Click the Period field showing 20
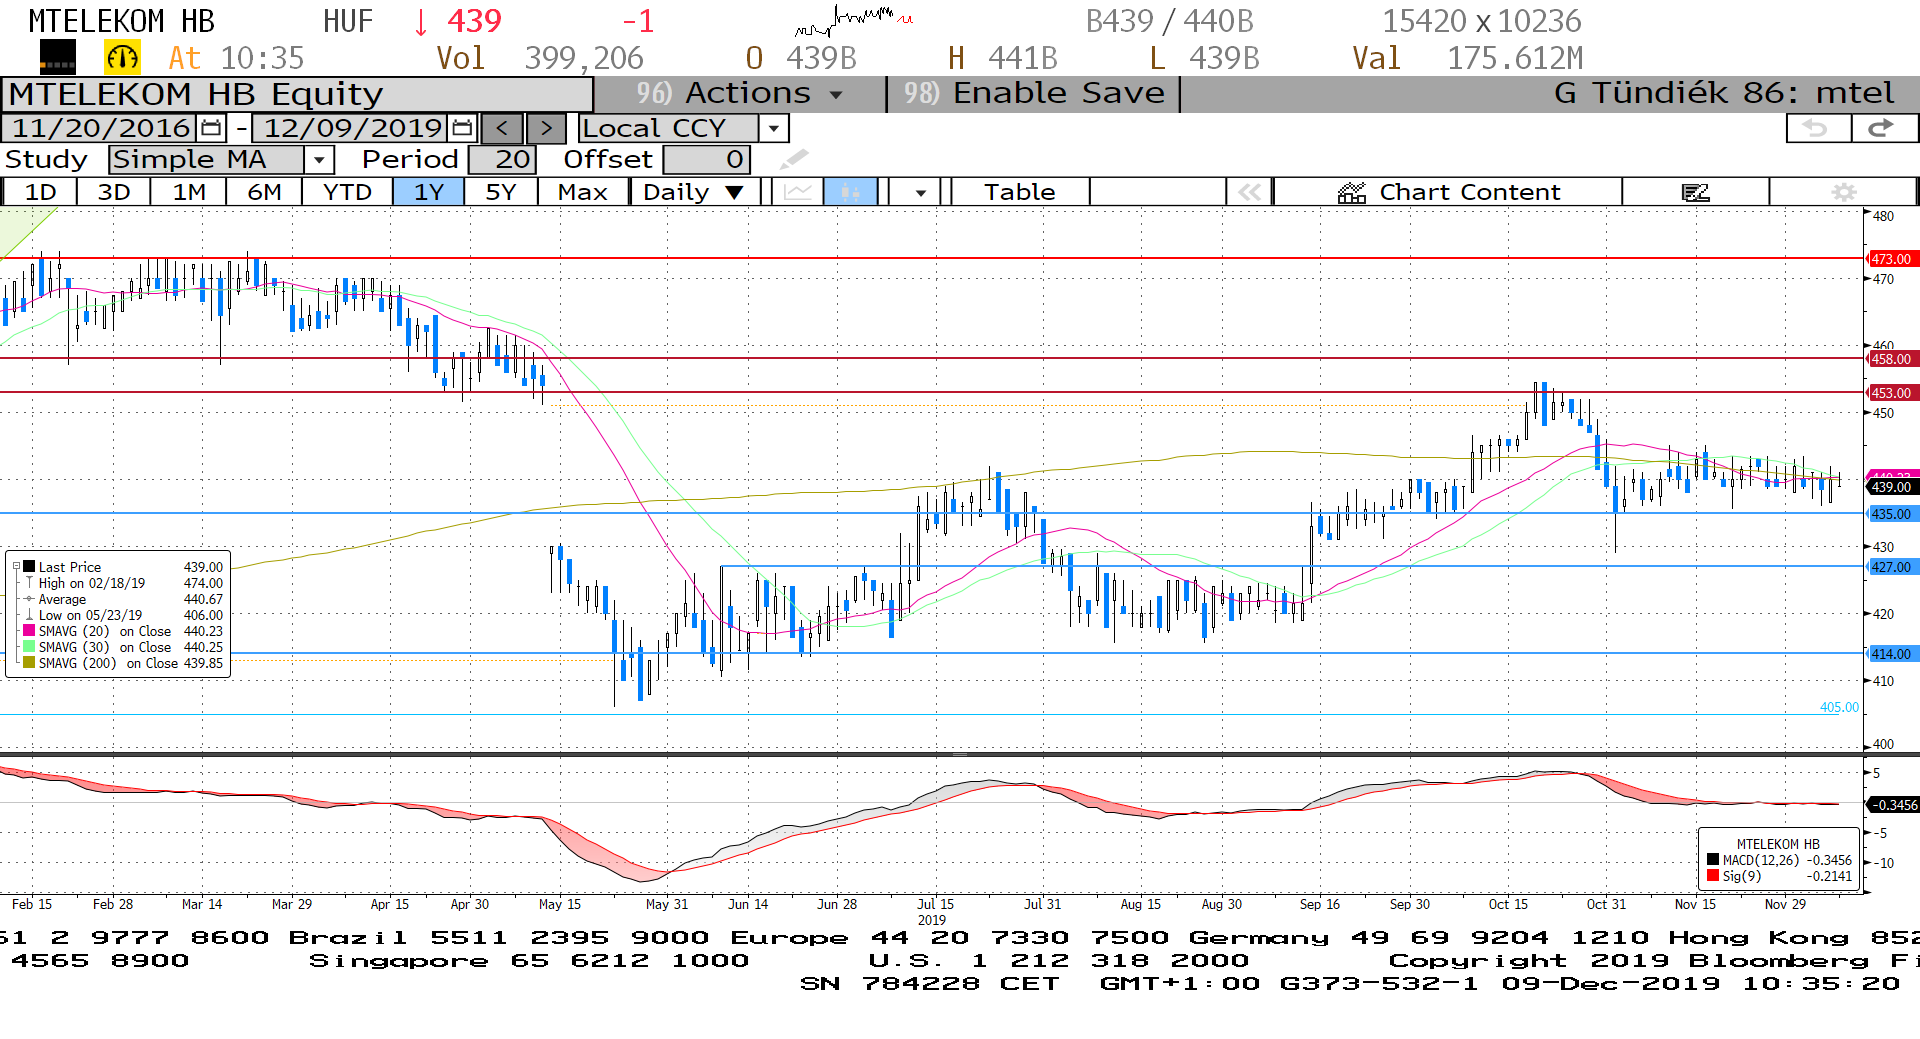The height and width of the screenshot is (1039, 1920). (502, 159)
